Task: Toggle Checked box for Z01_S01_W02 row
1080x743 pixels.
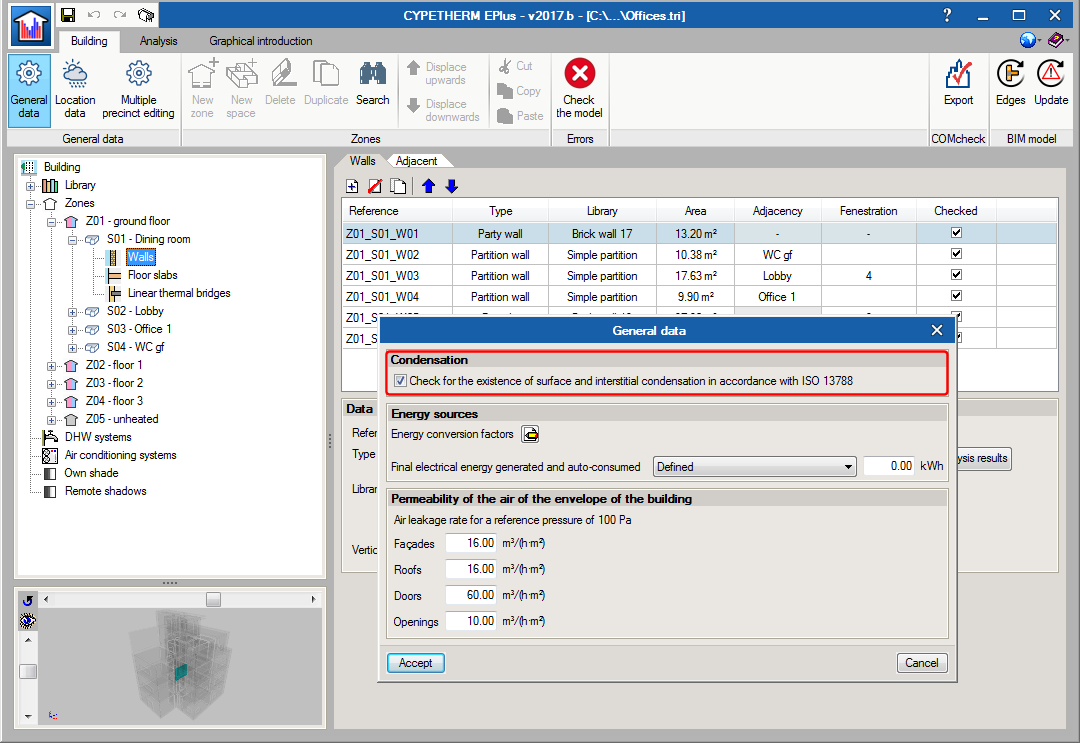Action: click(x=956, y=254)
